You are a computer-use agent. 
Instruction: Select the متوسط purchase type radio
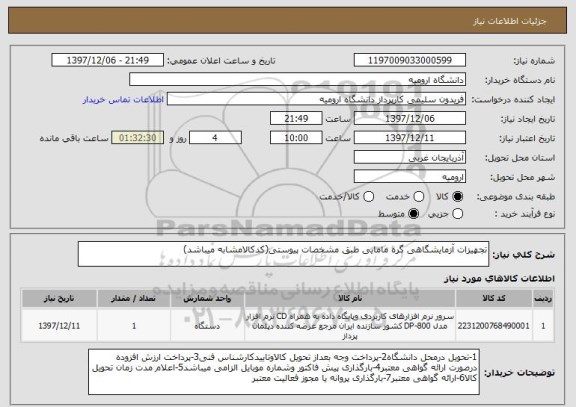(414, 214)
